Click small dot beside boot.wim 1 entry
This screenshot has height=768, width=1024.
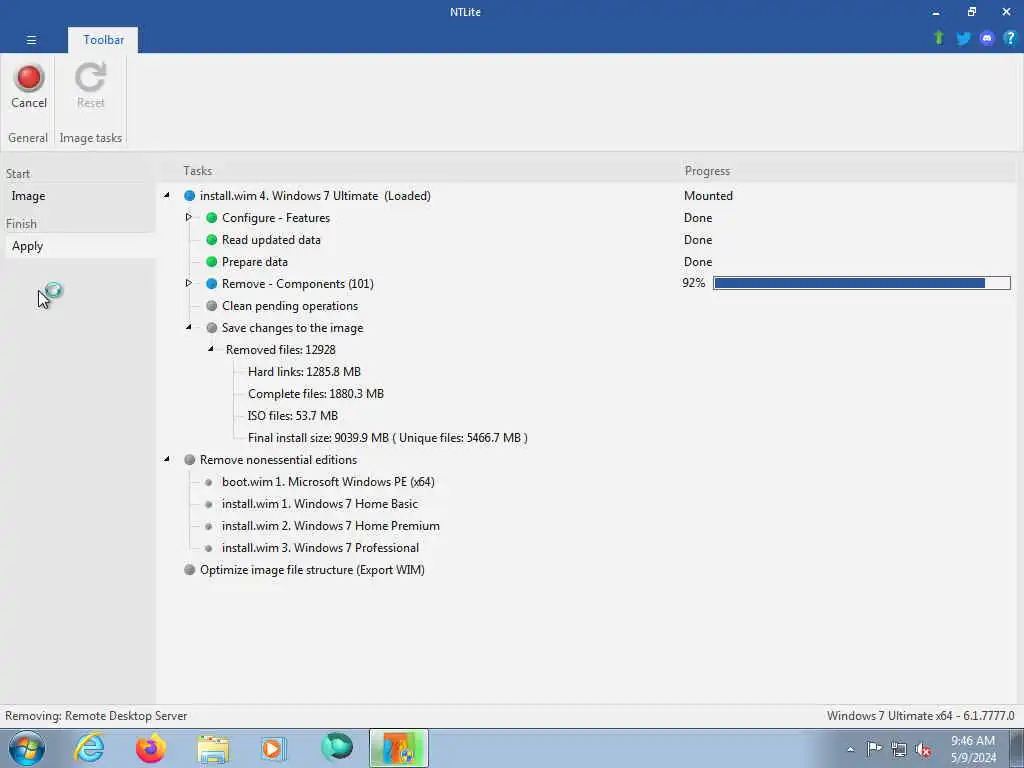209,483
